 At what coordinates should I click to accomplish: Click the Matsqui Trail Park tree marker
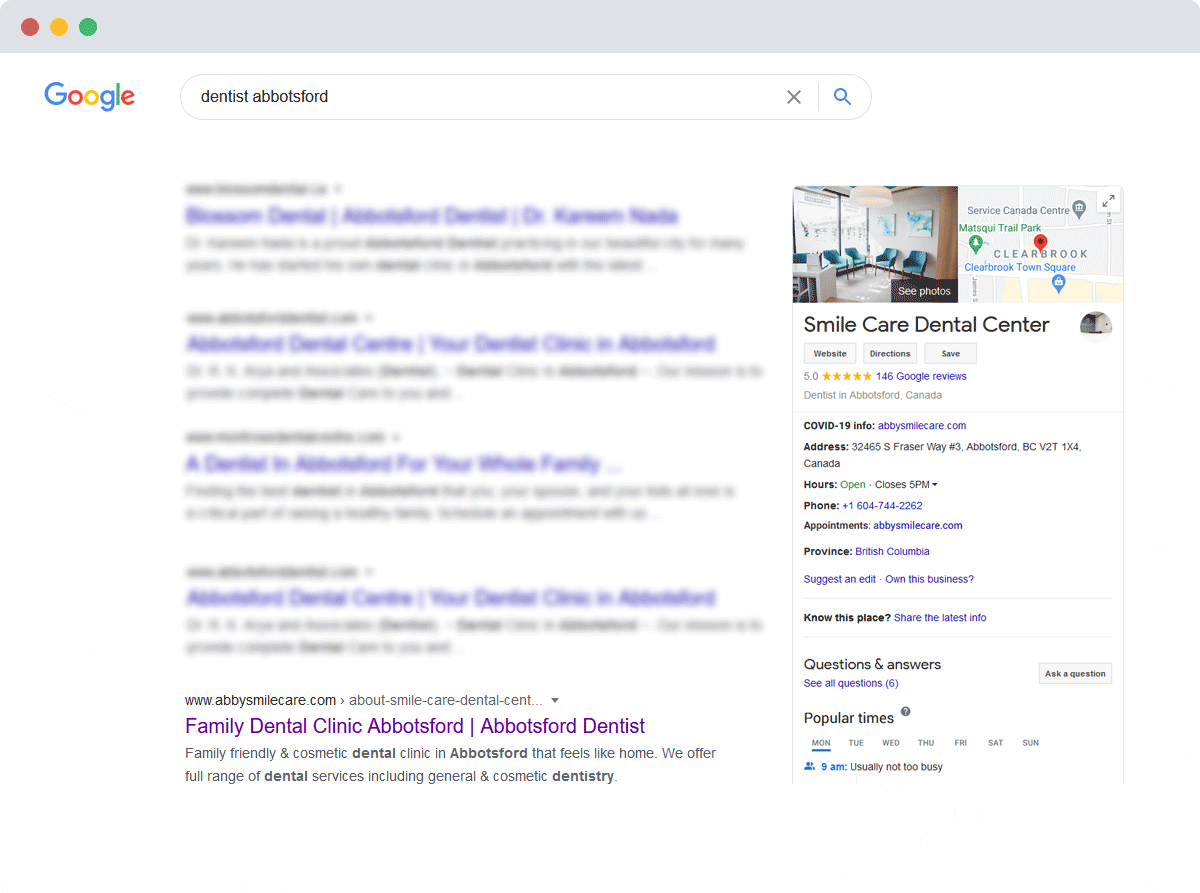[x=976, y=245]
